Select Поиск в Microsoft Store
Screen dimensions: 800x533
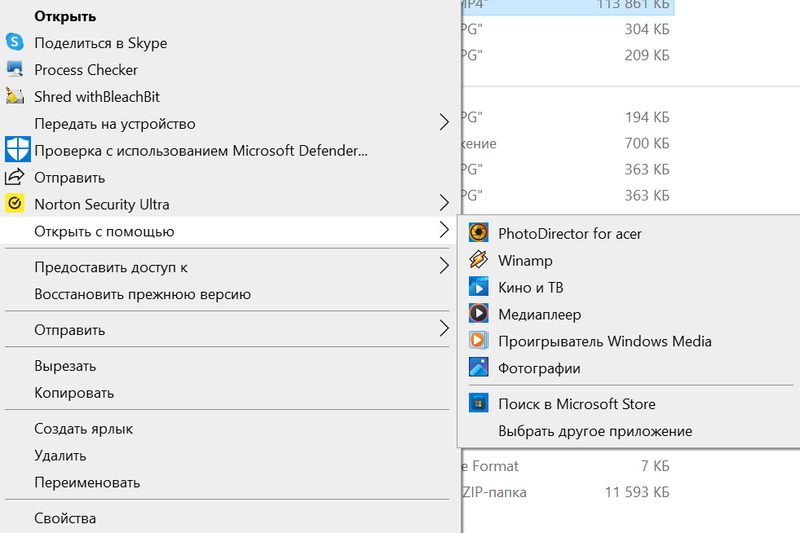629,404
